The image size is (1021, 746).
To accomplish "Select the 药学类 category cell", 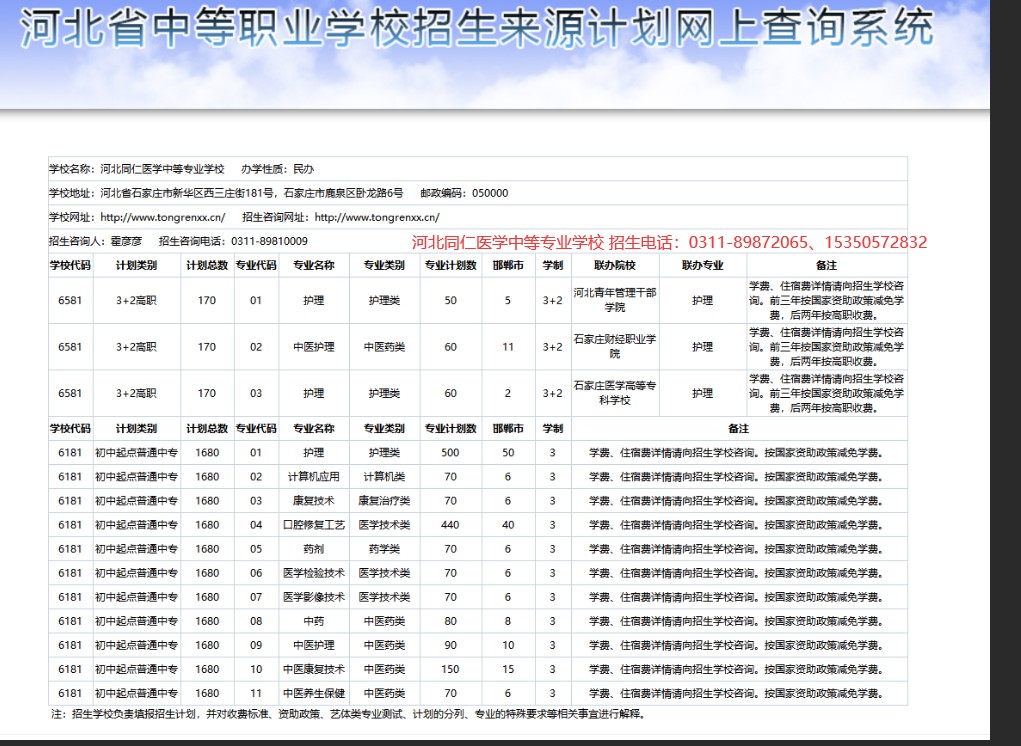I will [384, 549].
